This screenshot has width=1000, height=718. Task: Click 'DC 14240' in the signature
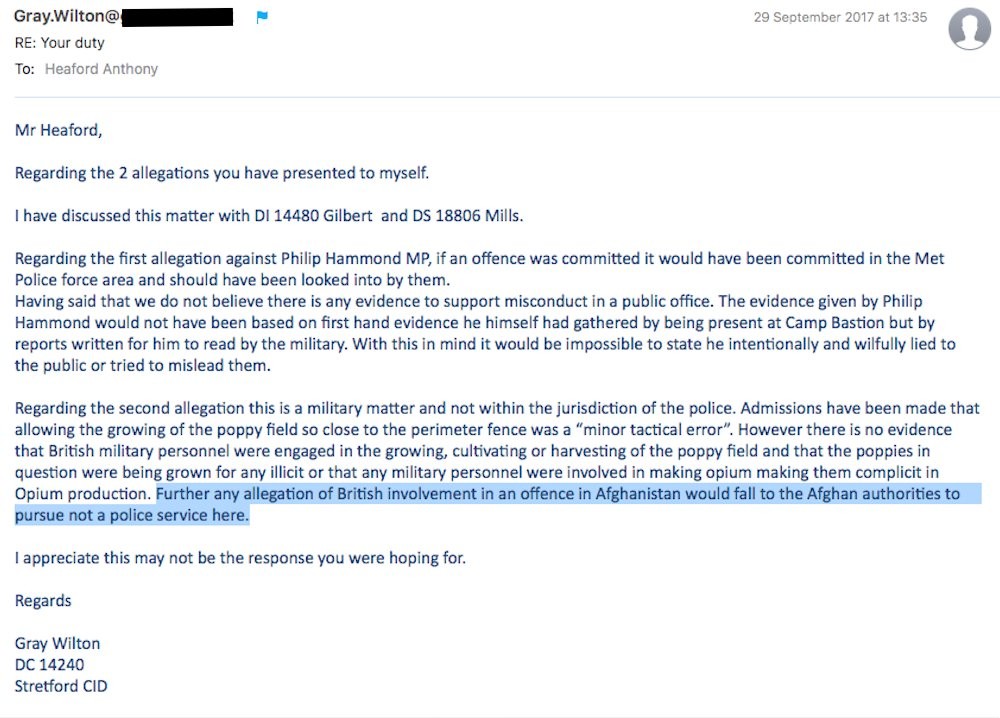[x=47, y=665]
